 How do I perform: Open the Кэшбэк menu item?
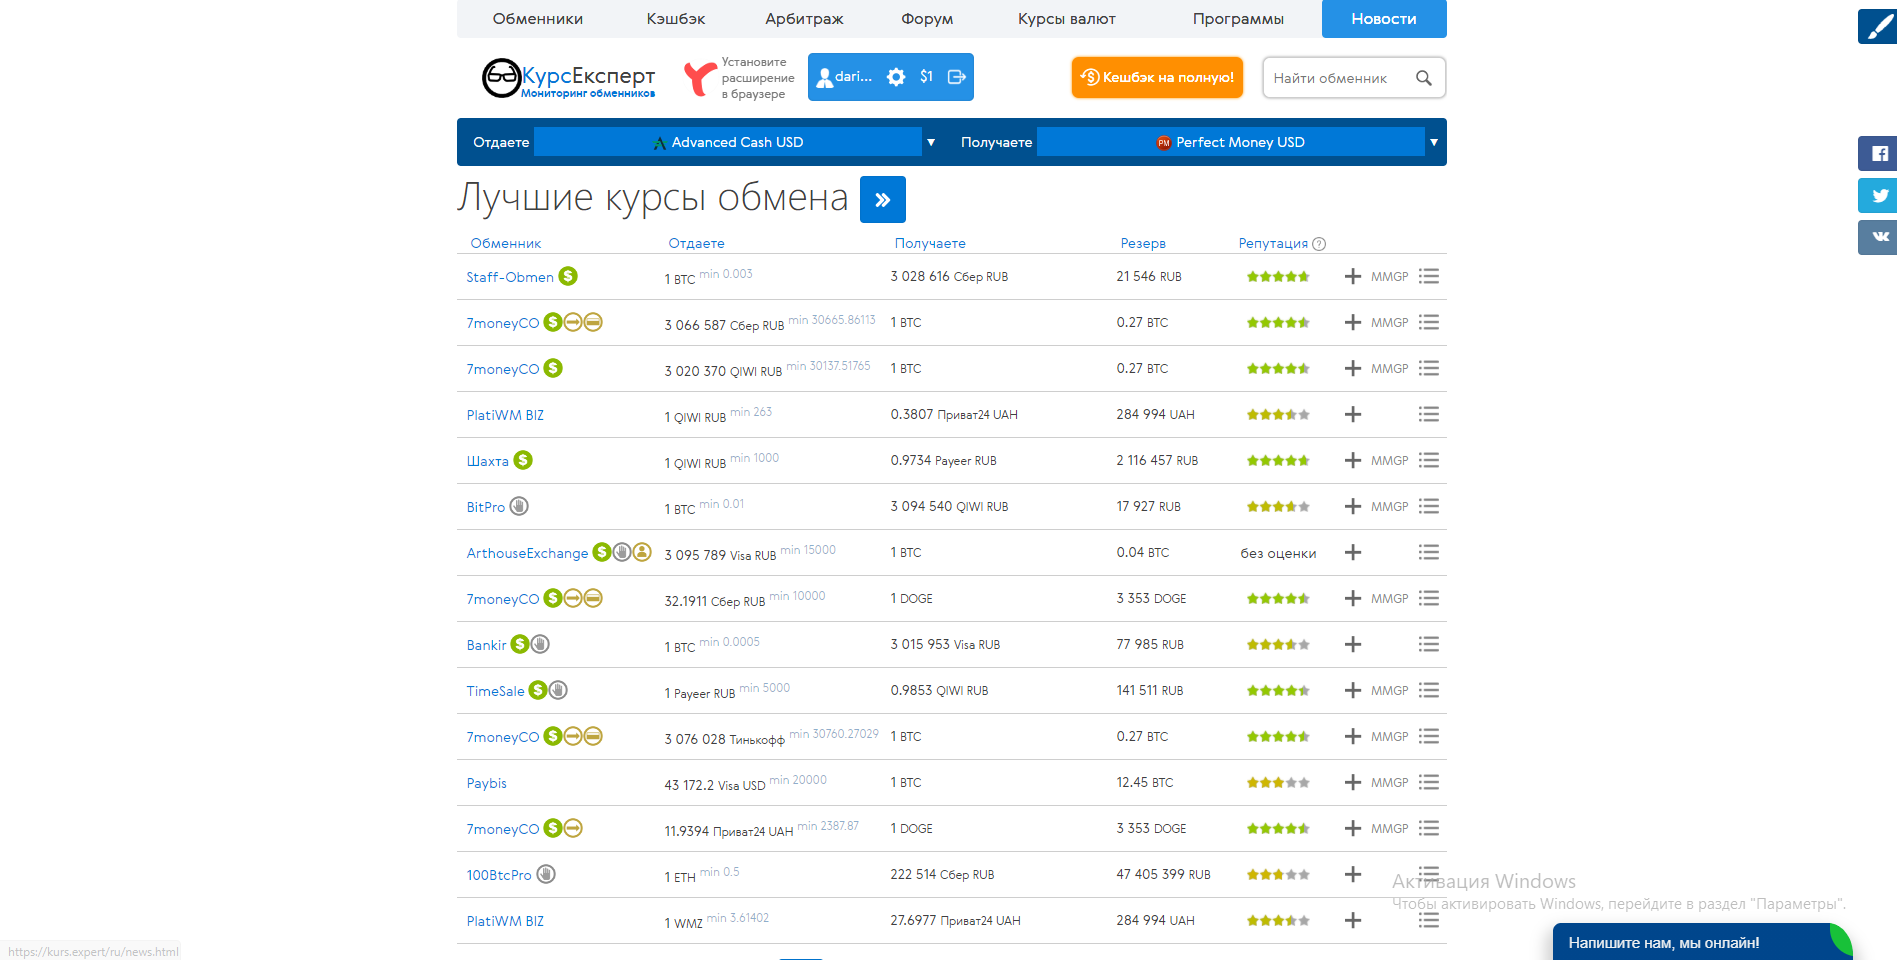(x=676, y=19)
